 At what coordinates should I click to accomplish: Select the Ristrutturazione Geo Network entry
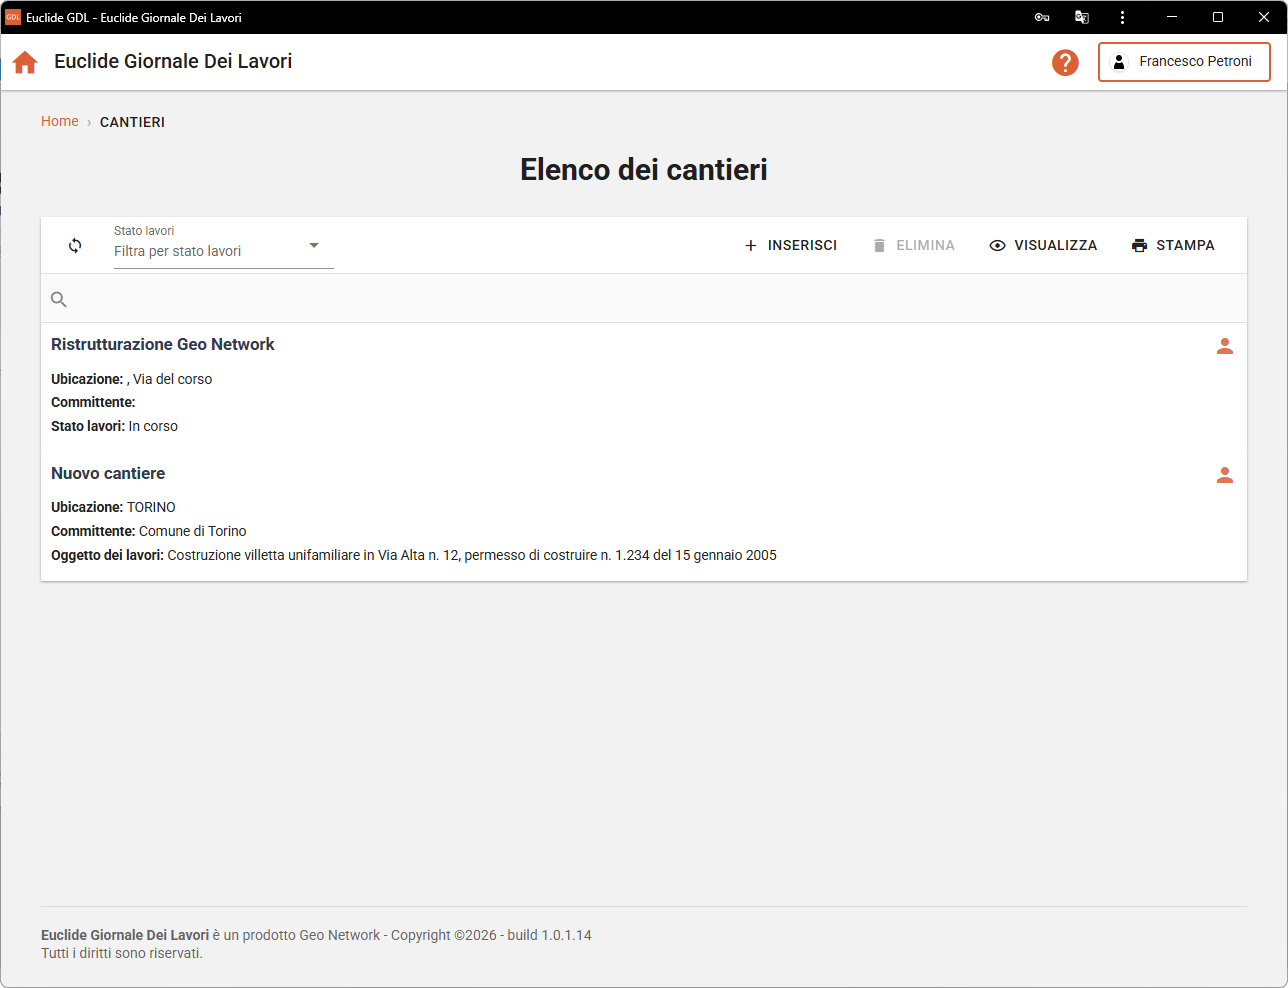point(163,344)
